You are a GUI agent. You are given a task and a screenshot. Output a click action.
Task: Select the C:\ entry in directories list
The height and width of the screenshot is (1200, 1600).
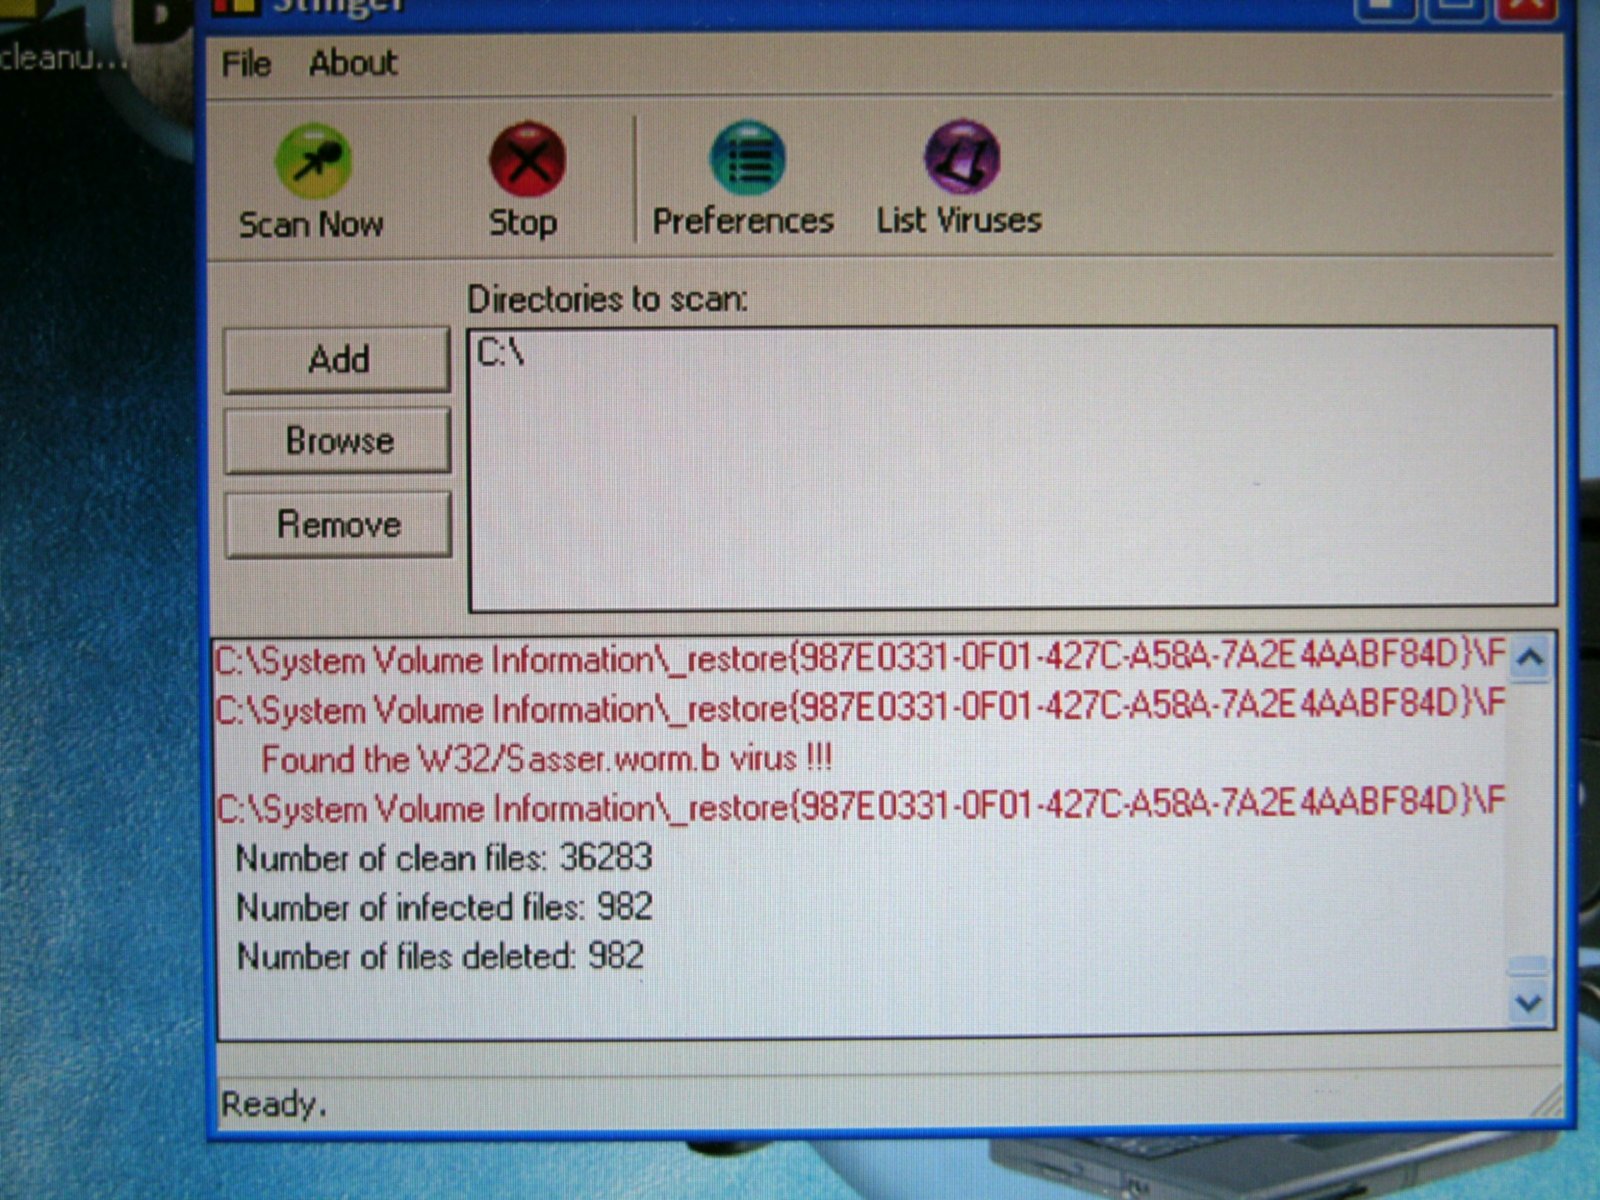coord(501,352)
